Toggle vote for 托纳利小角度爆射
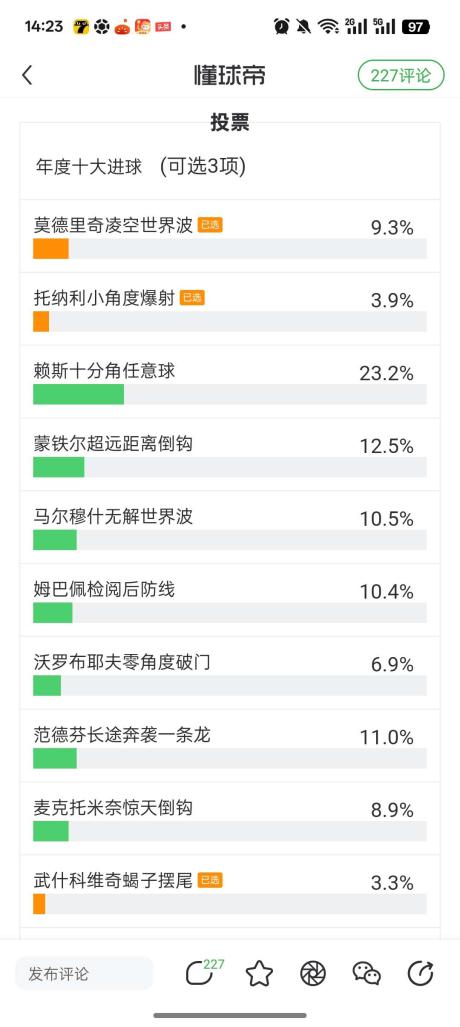Image resolution: width=460 pixels, height=1027 pixels. [230, 309]
